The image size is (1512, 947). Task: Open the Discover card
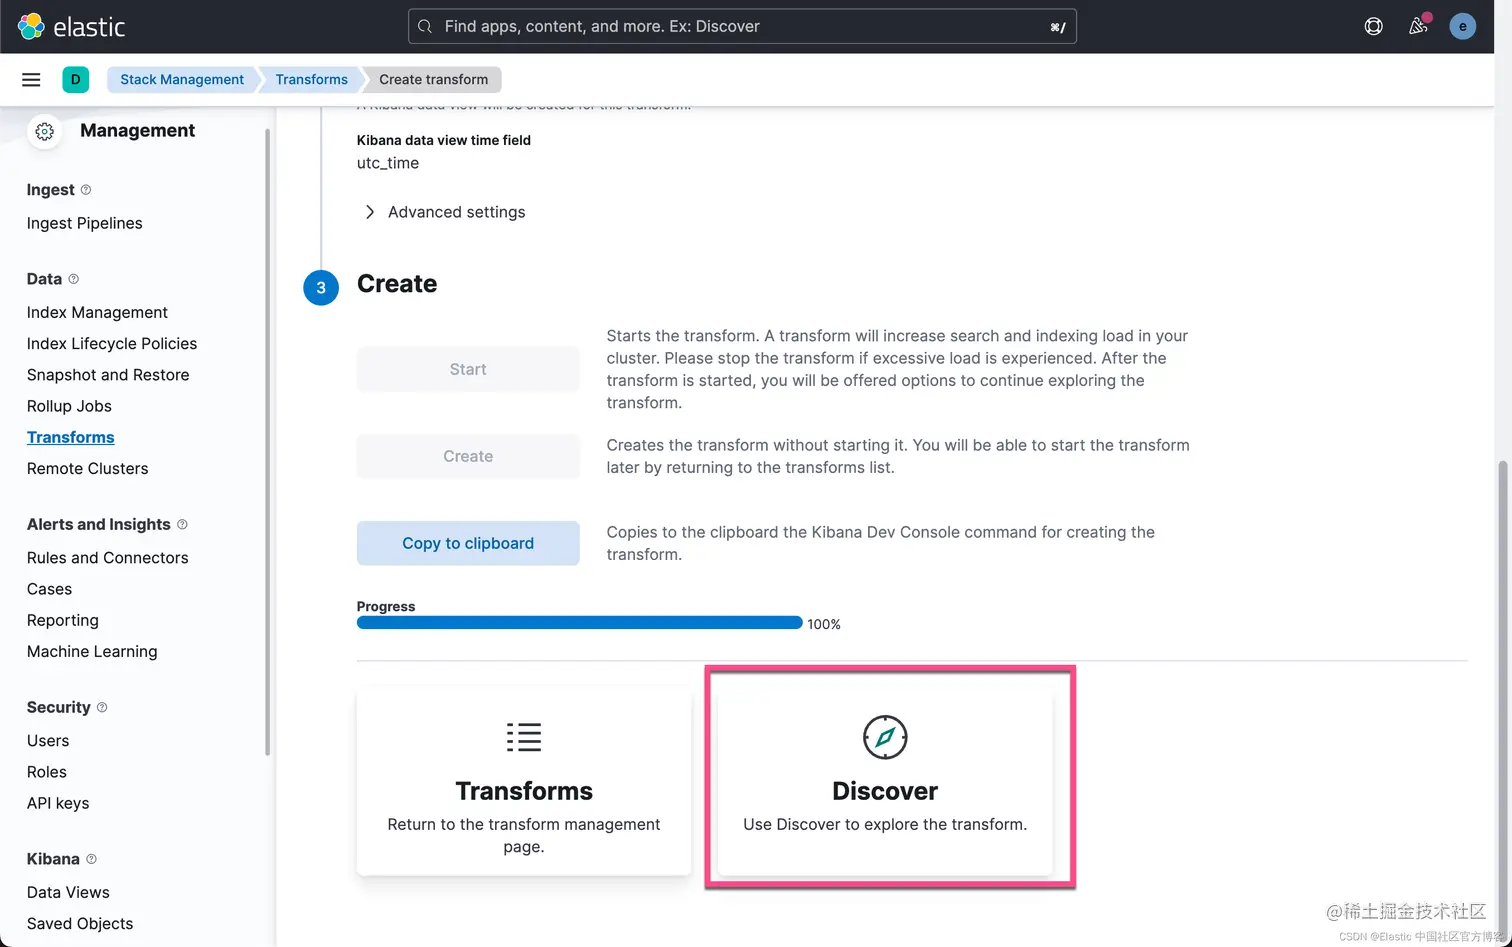(885, 781)
